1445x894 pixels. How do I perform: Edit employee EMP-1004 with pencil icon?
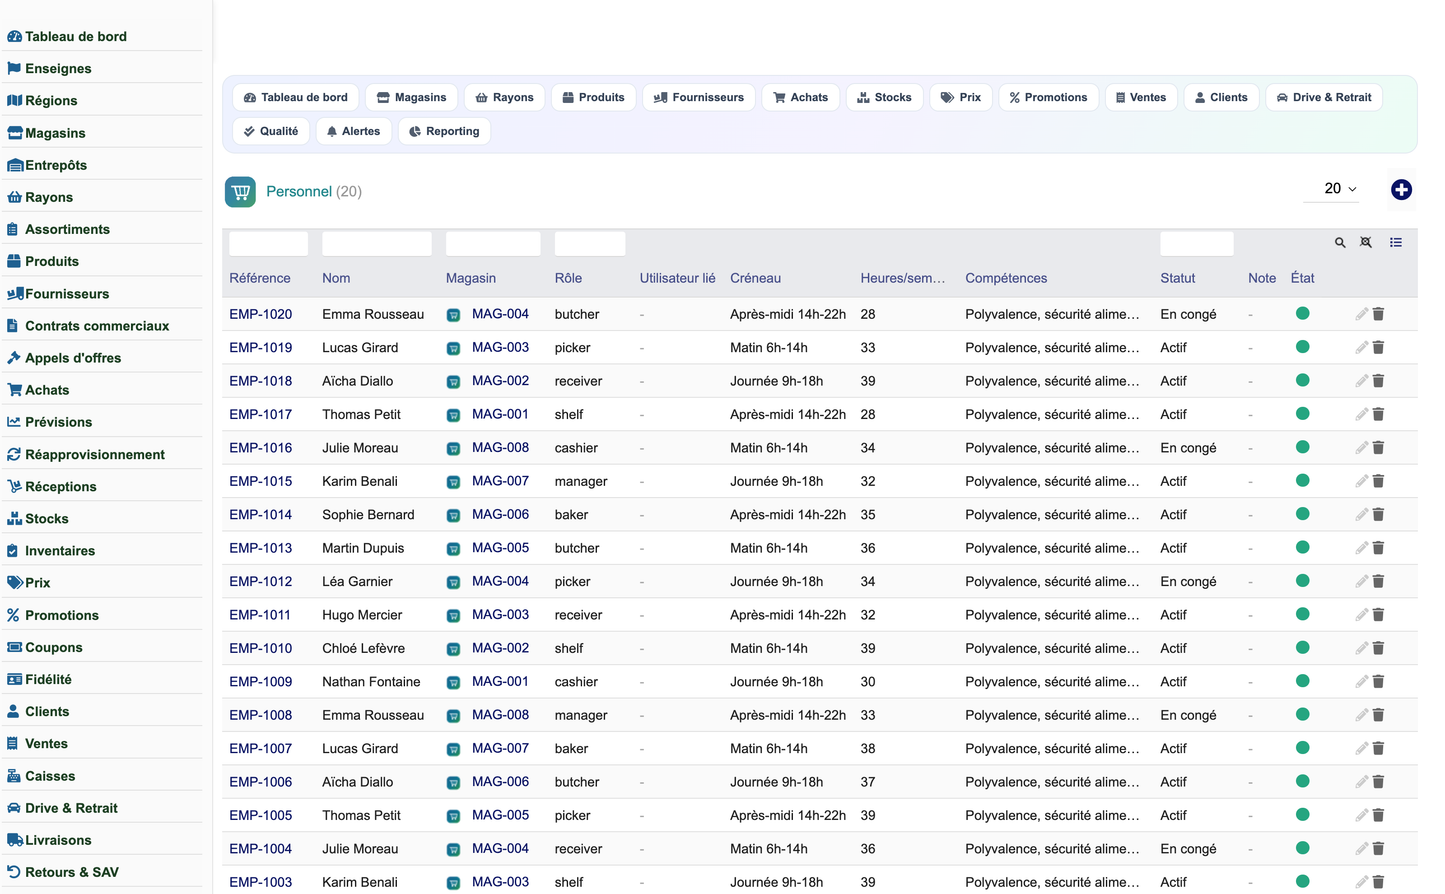[x=1361, y=849]
